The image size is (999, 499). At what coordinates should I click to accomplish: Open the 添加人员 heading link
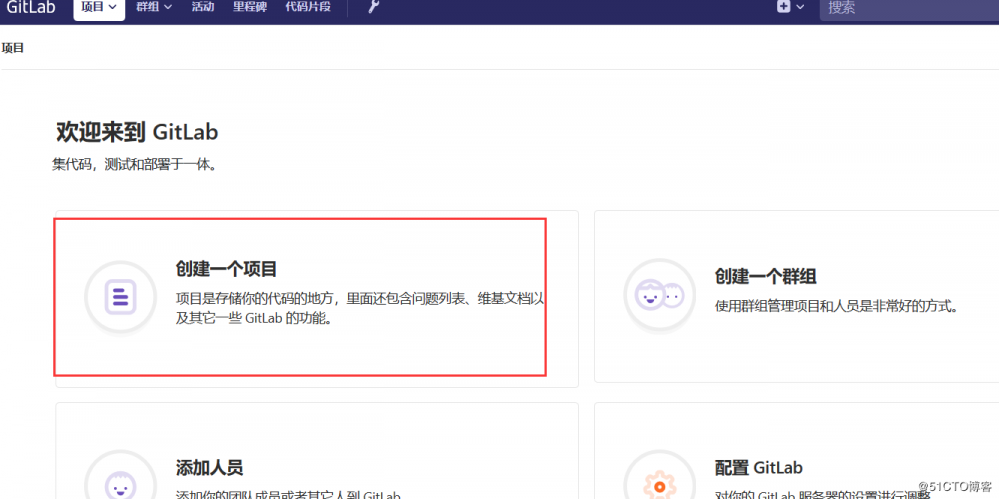coord(209,468)
